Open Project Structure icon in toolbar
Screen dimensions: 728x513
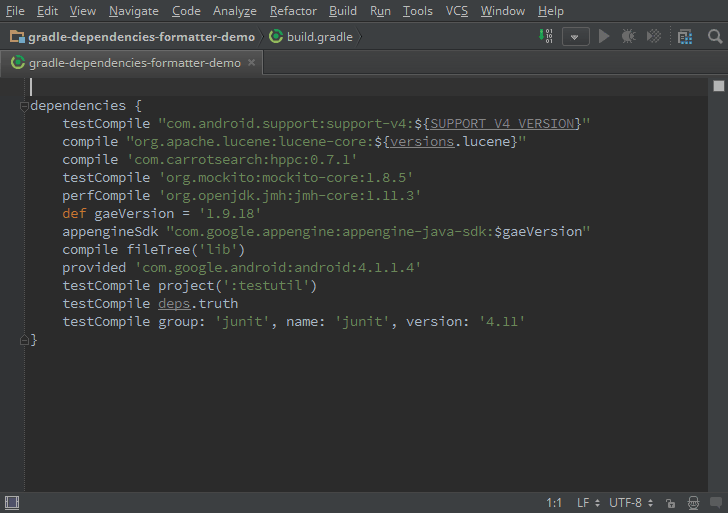pyautogui.click(x=685, y=37)
